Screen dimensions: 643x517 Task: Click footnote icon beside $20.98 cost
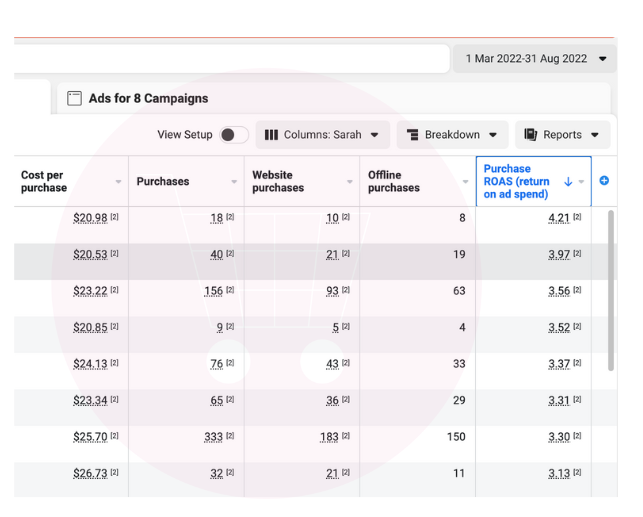pos(114,218)
